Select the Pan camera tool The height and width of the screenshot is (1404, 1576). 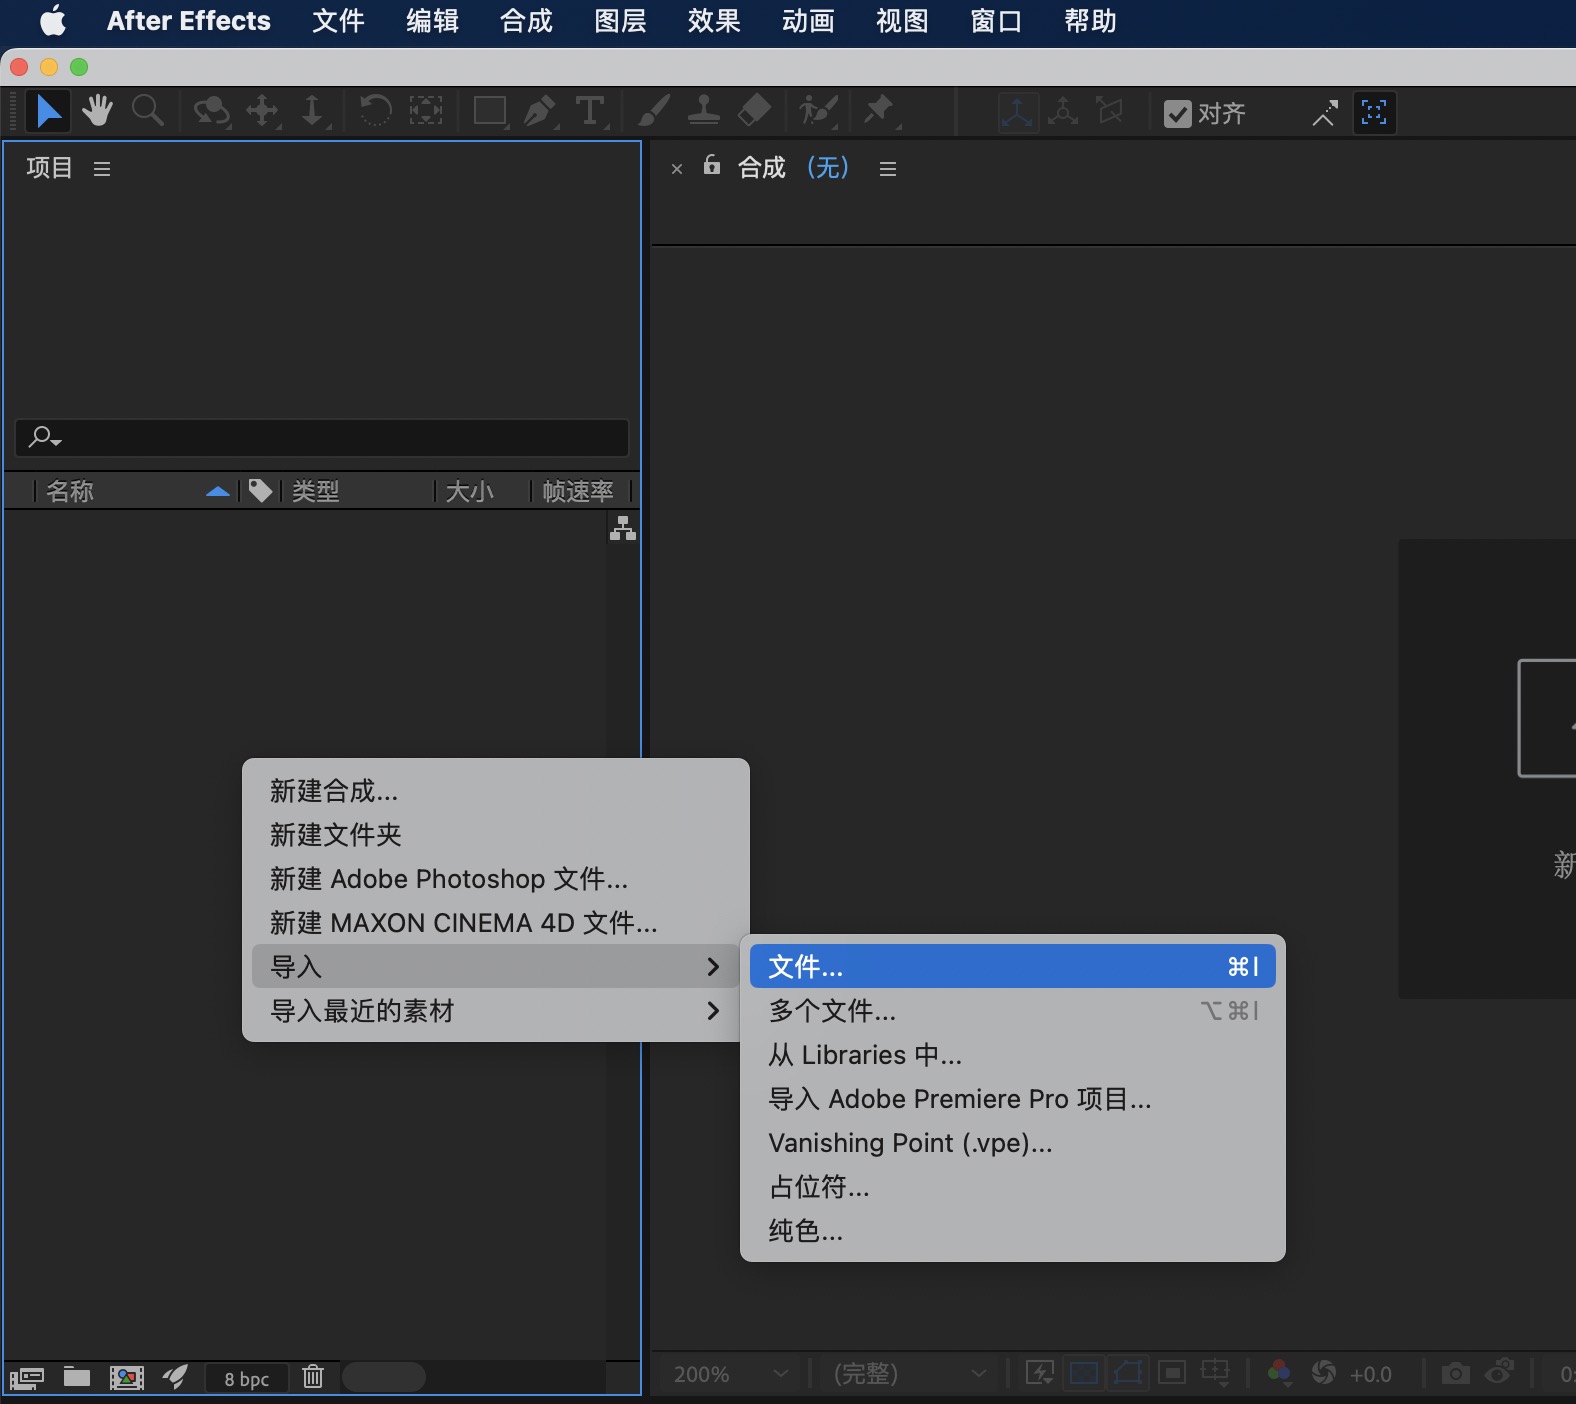click(263, 111)
